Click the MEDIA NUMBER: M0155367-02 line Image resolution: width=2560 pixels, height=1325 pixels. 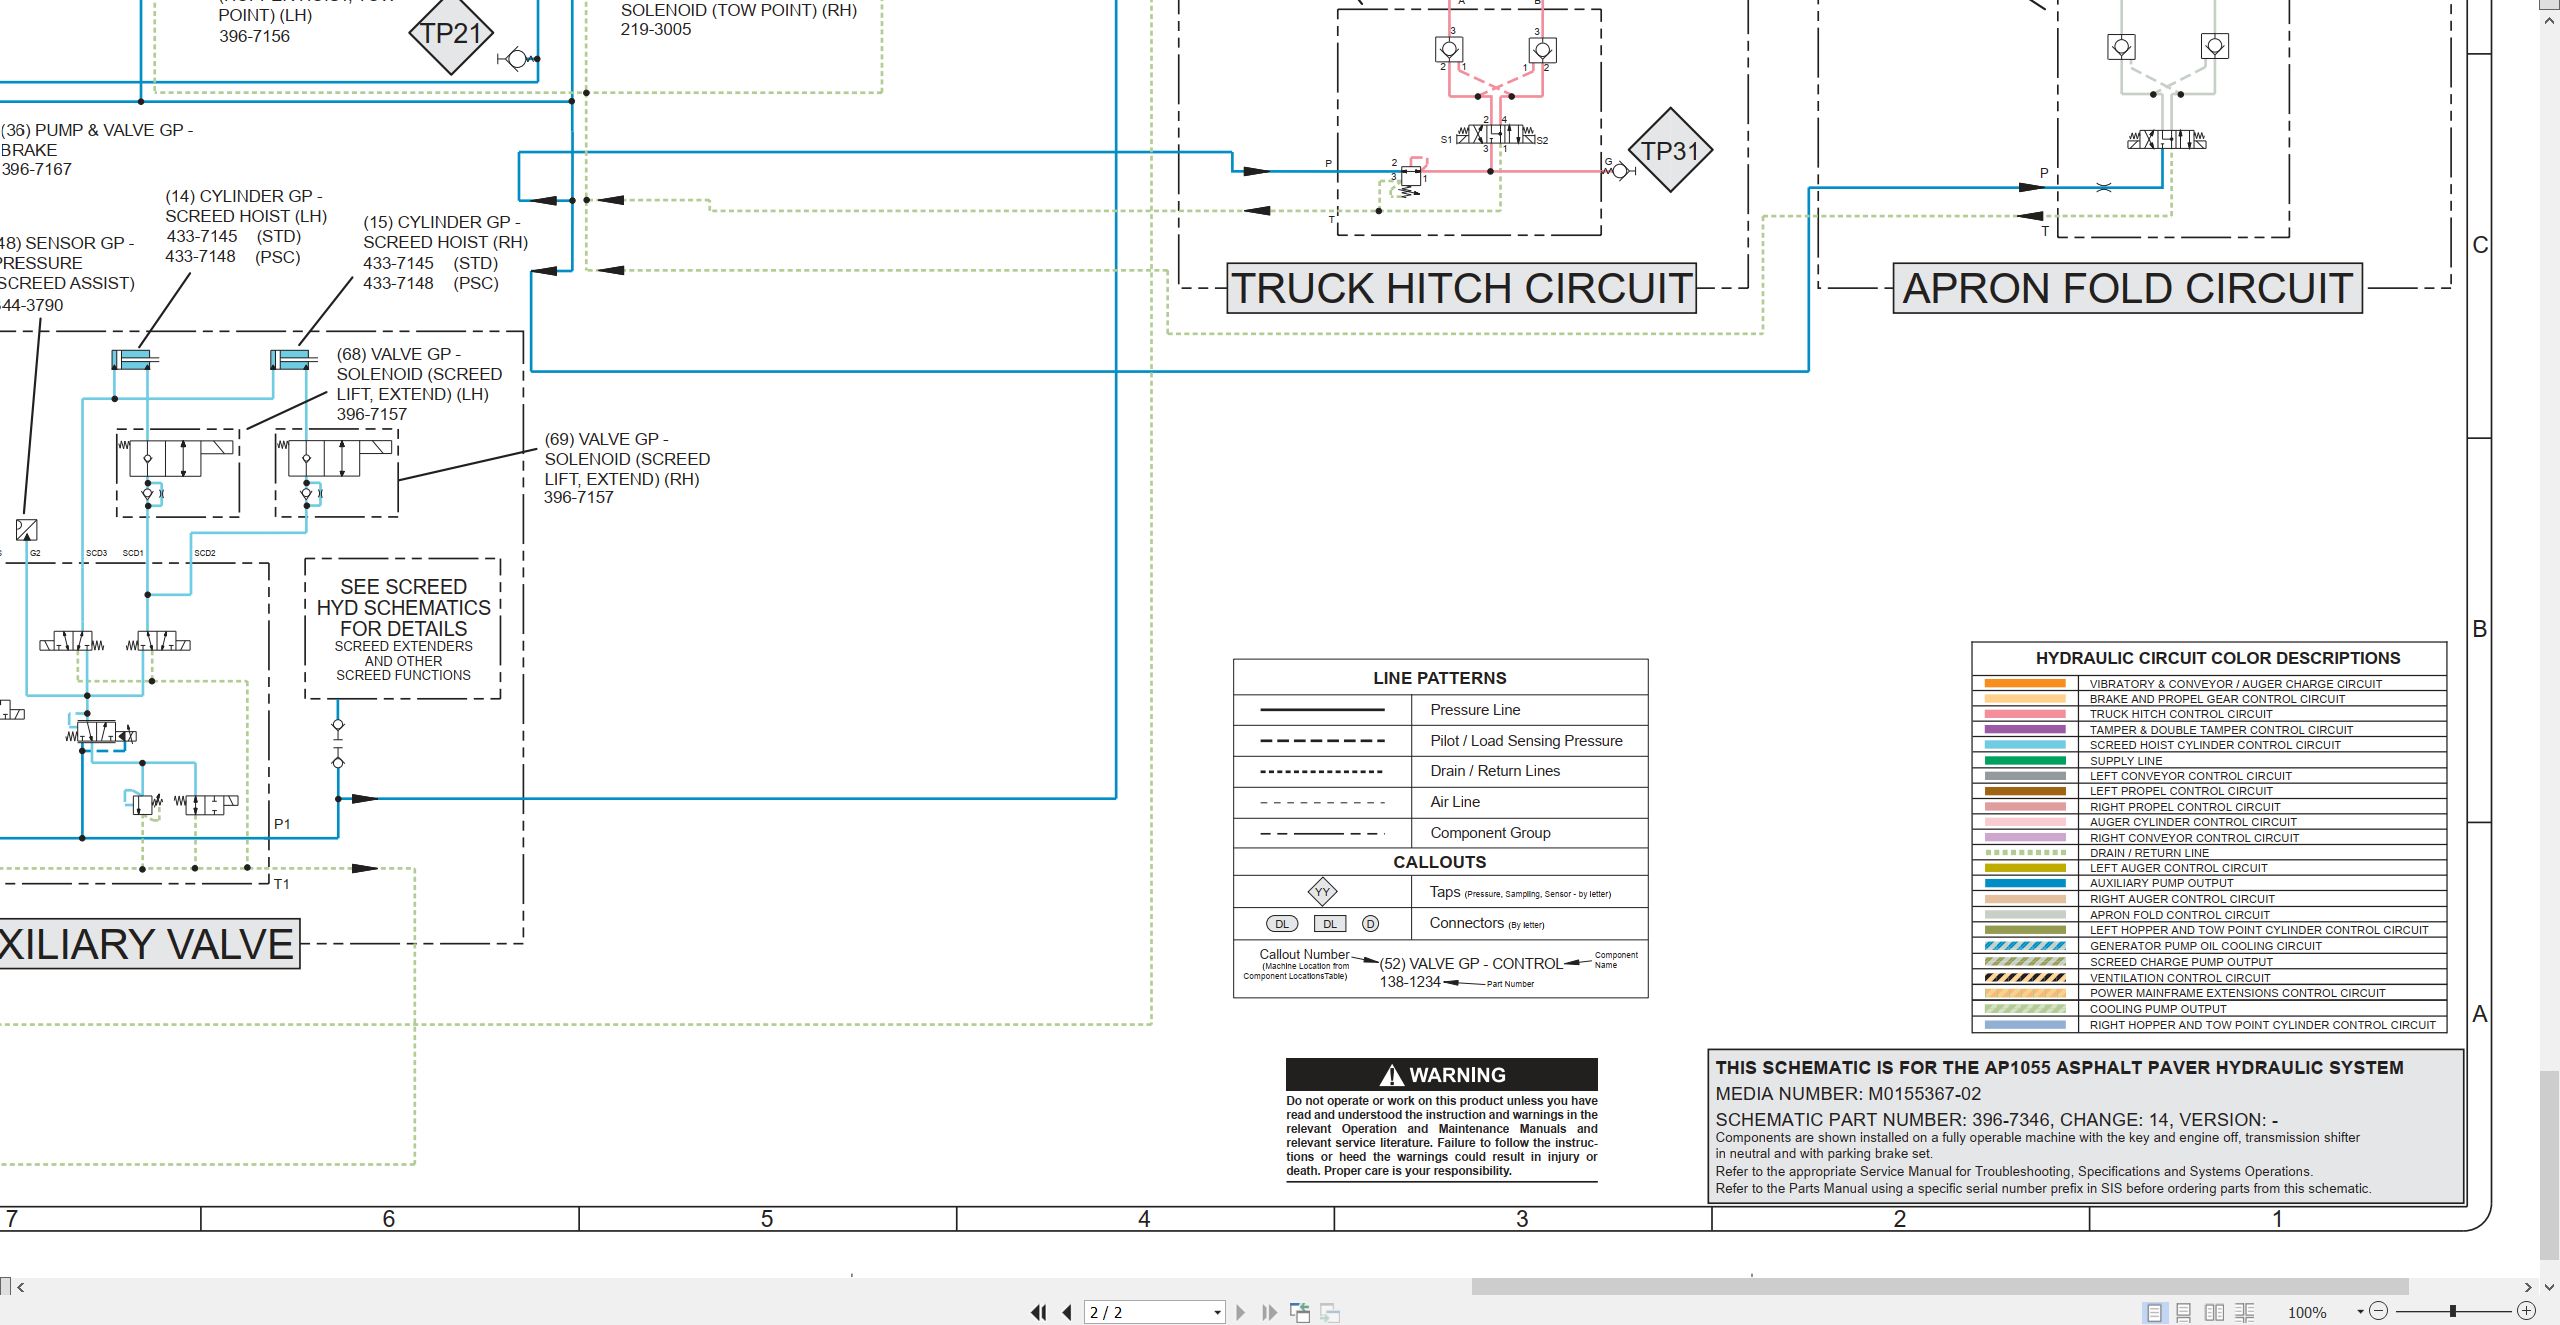(1848, 1094)
